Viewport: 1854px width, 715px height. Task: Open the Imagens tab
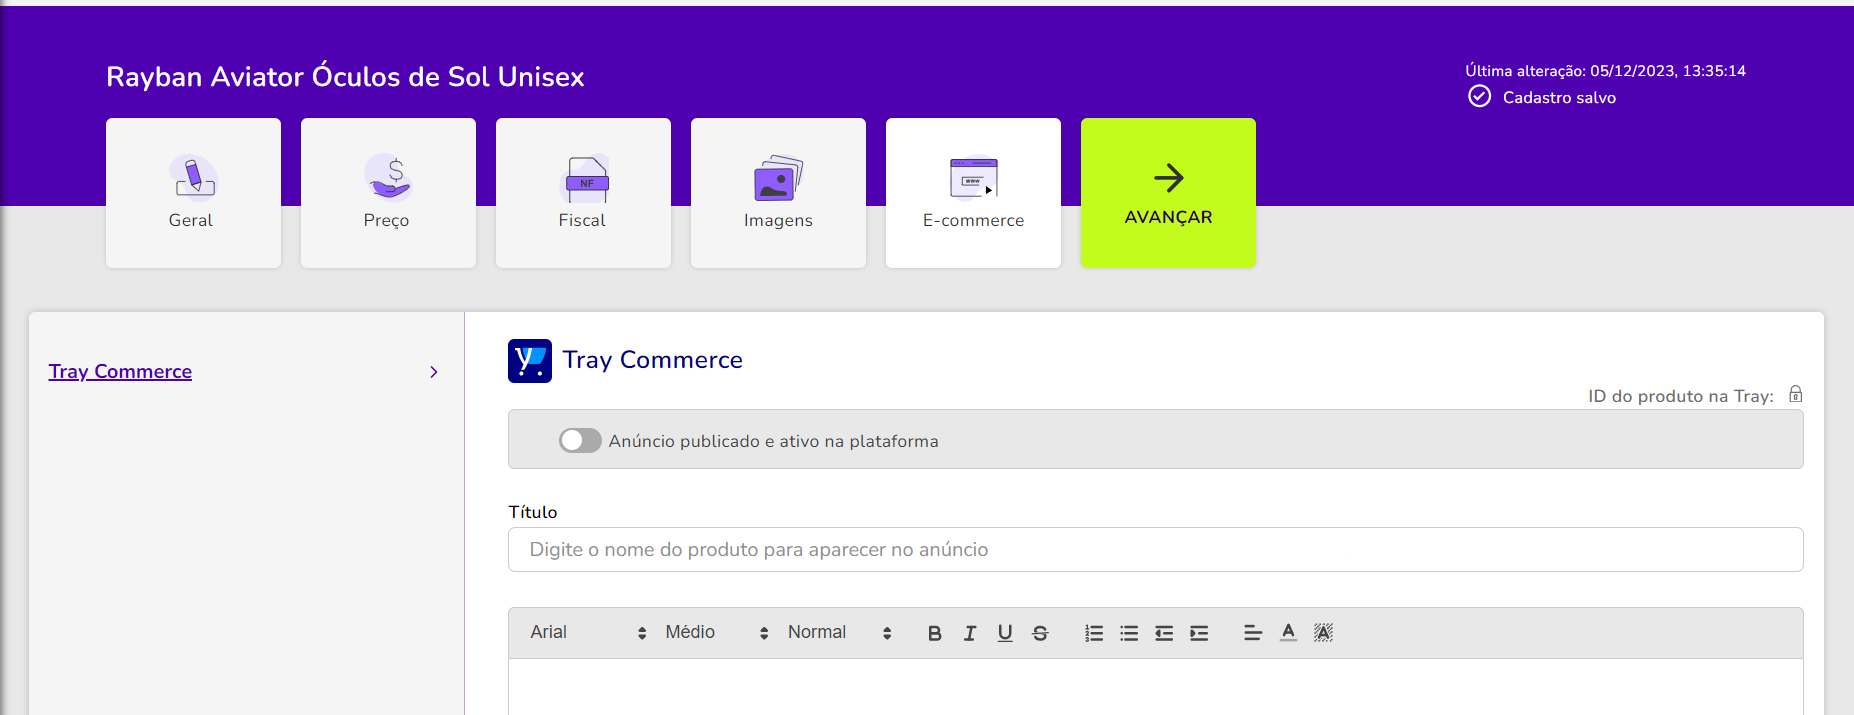[x=778, y=193]
